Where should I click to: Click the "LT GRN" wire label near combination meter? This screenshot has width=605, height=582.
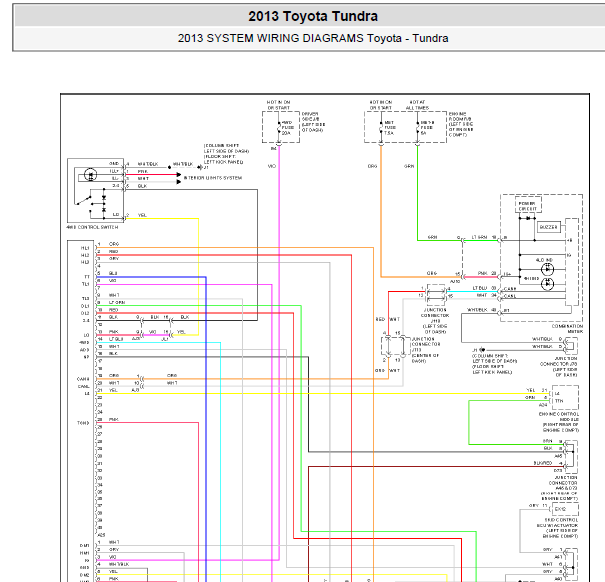point(479,237)
